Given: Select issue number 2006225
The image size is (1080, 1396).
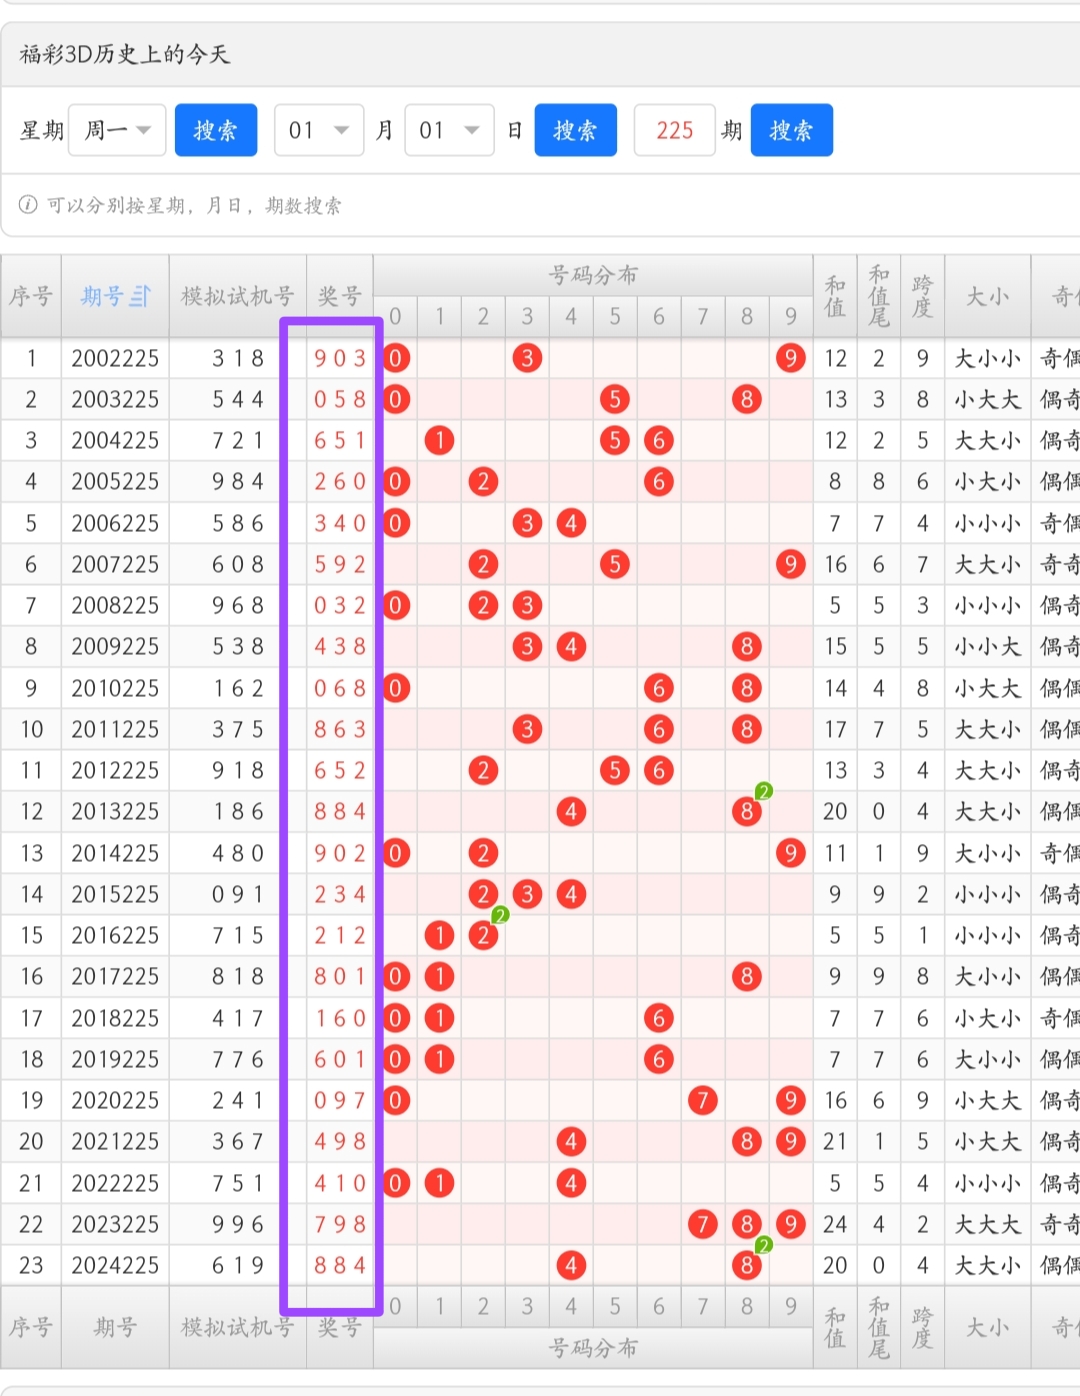Looking at the screenshot, I should [115, 523].
